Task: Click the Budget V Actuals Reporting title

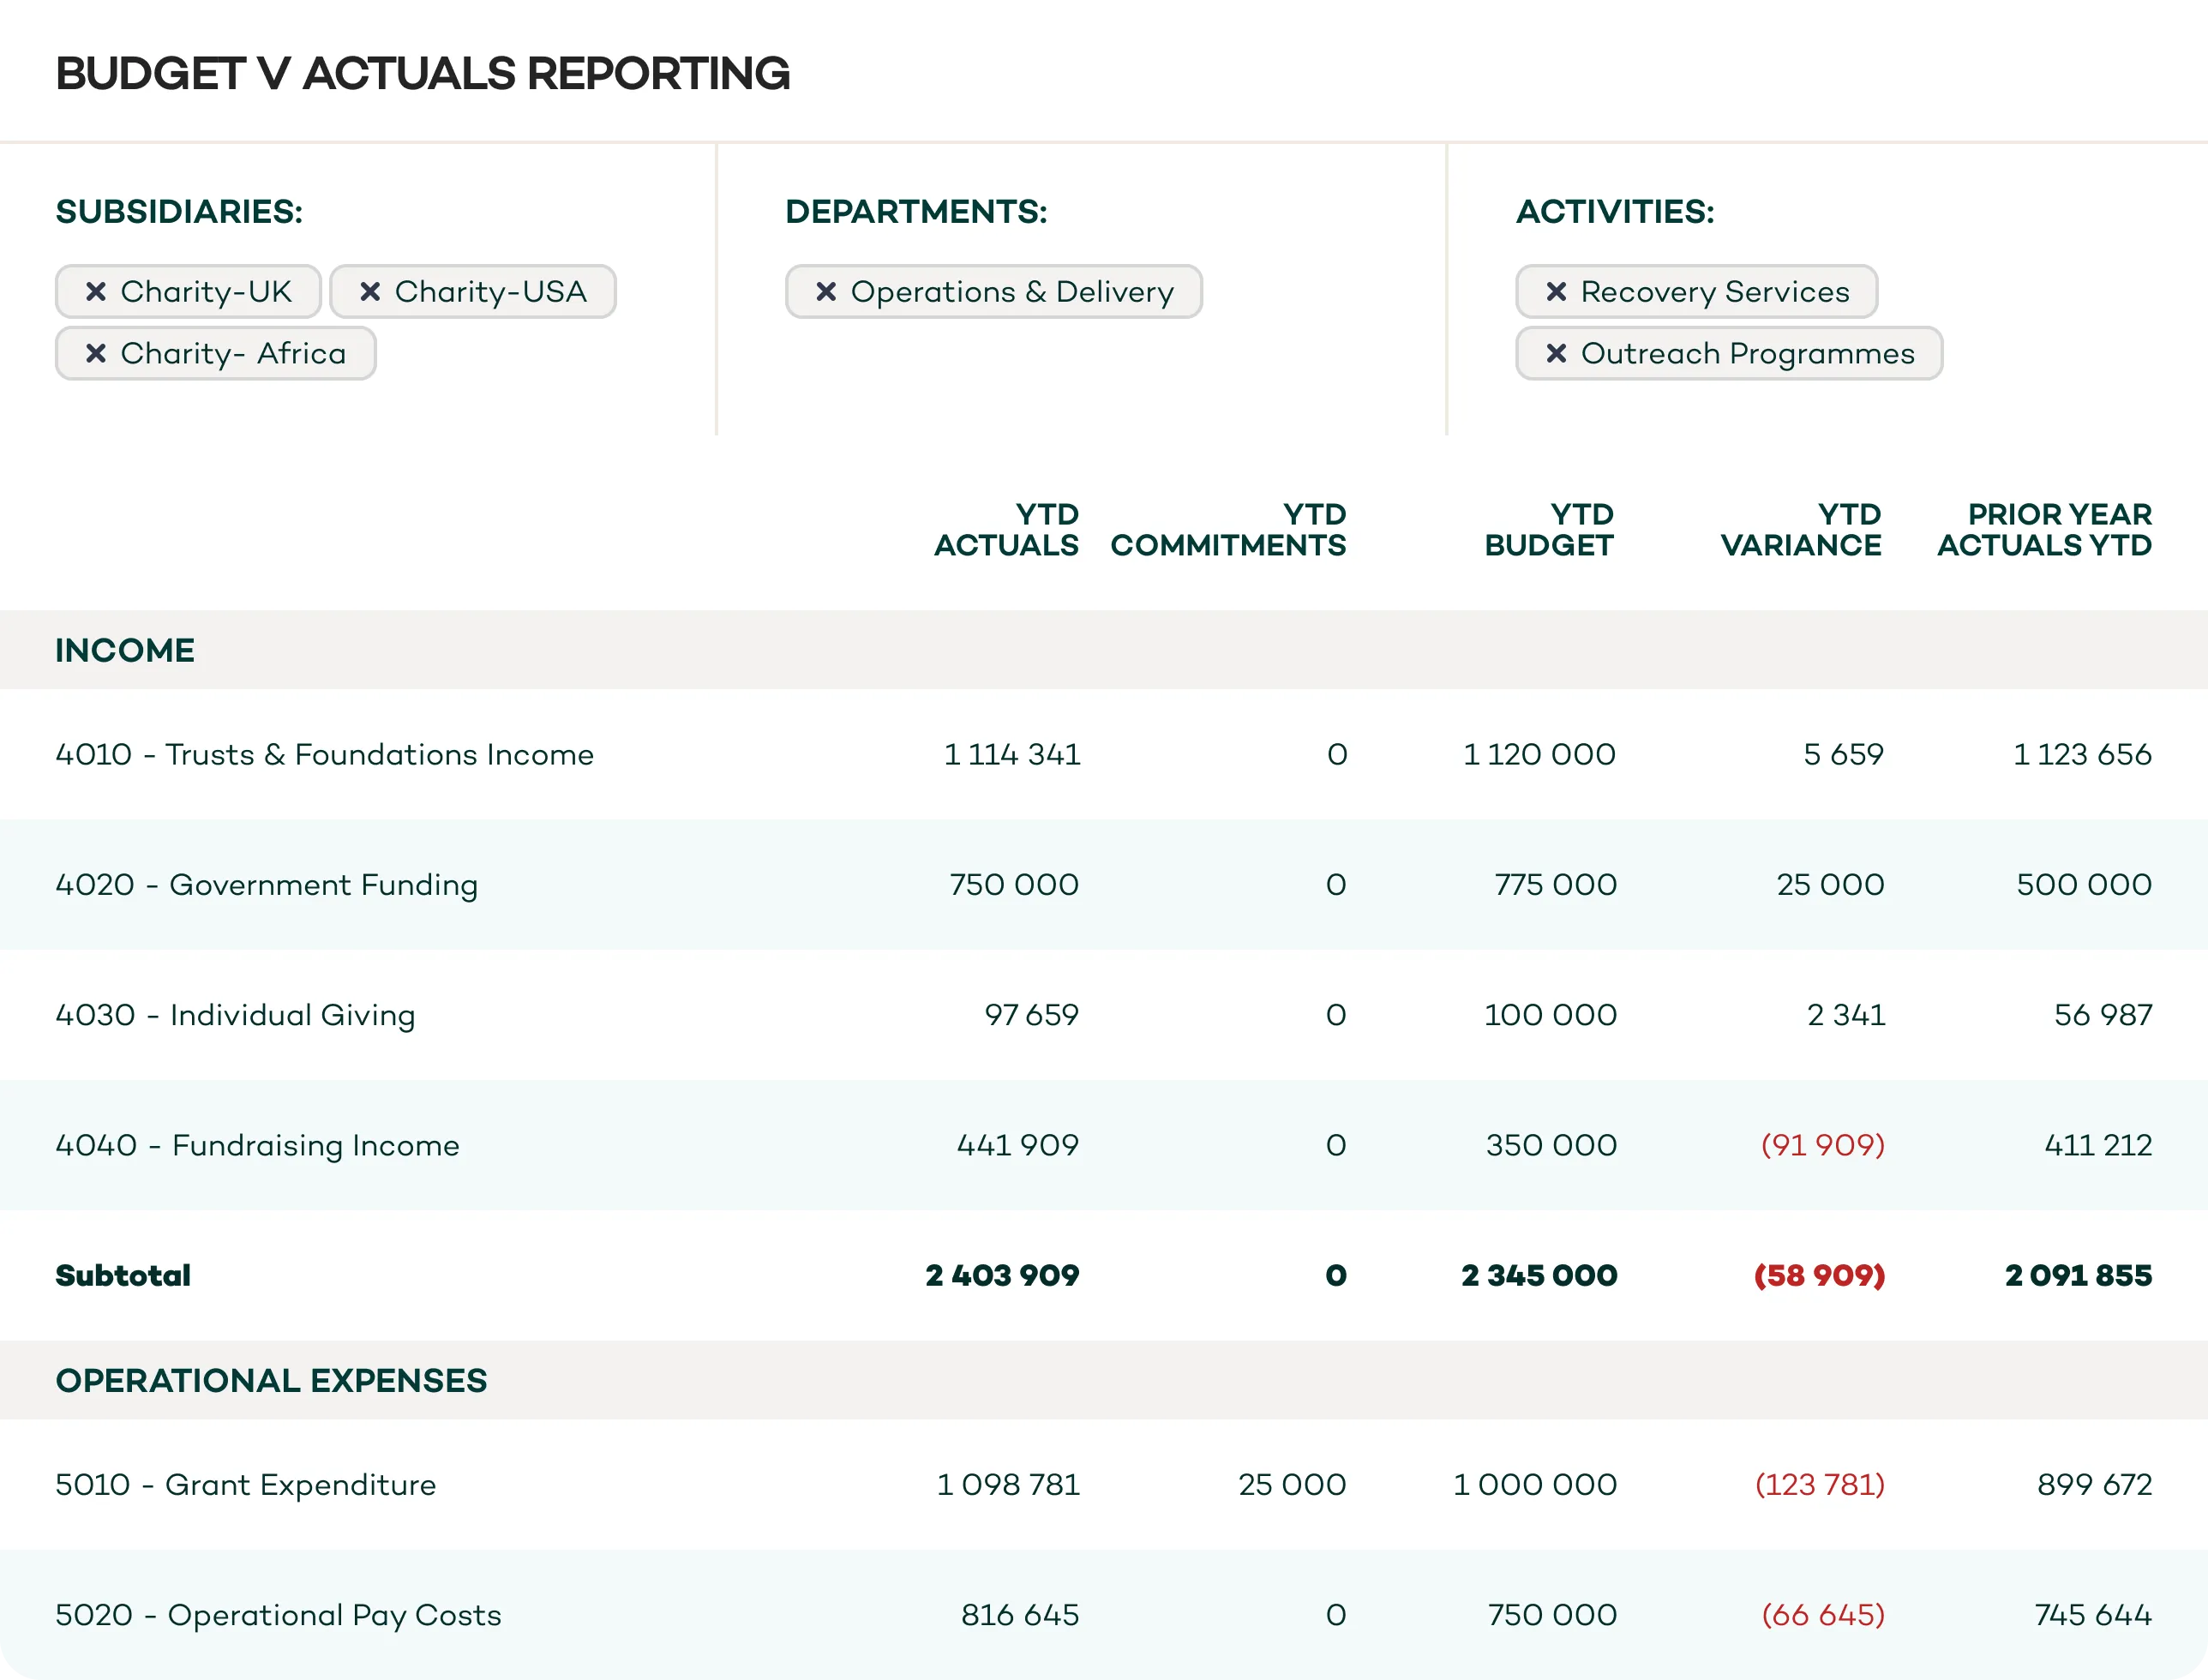Action: tap(422, 73)
